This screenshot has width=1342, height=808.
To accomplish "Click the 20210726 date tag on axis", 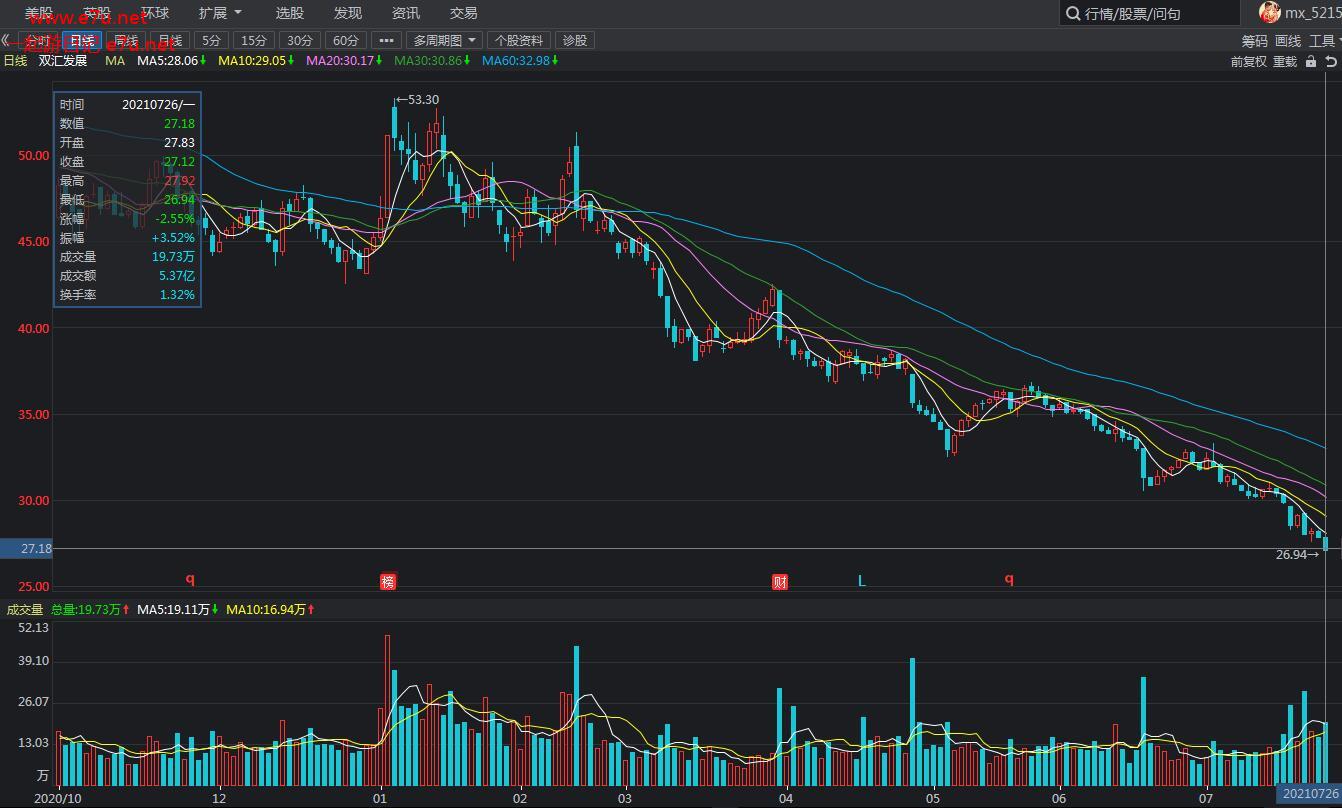I will (x=1310, y=794).
